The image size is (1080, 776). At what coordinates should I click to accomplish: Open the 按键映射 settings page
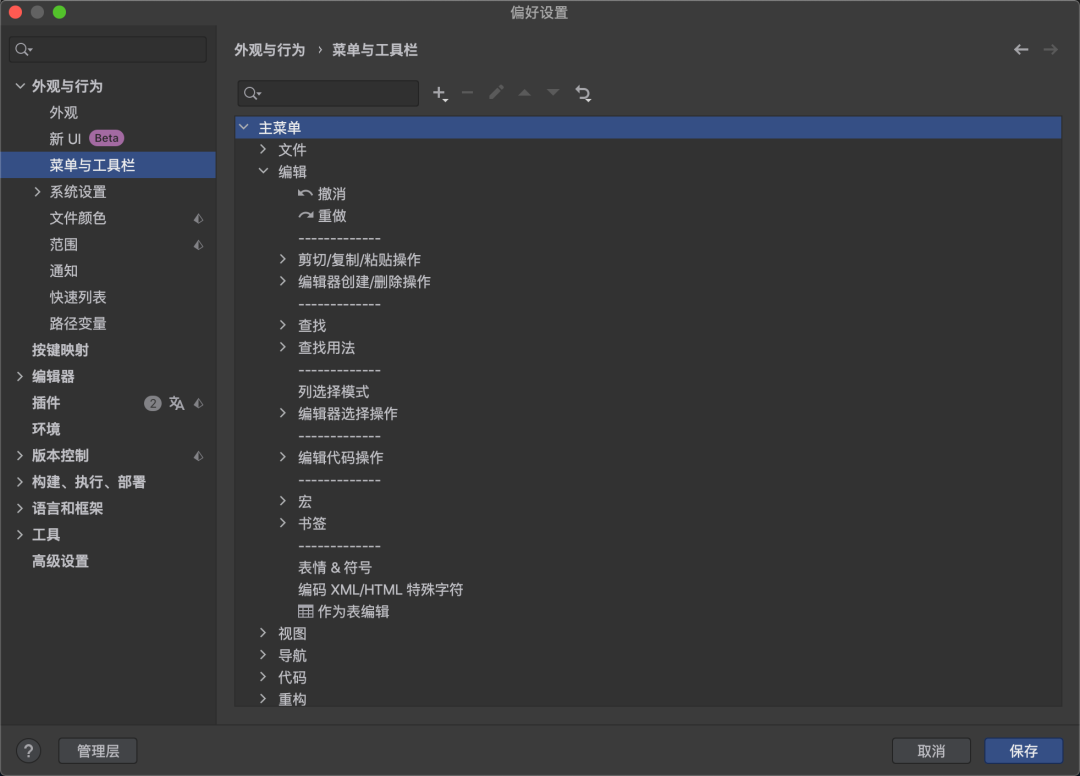61,350
